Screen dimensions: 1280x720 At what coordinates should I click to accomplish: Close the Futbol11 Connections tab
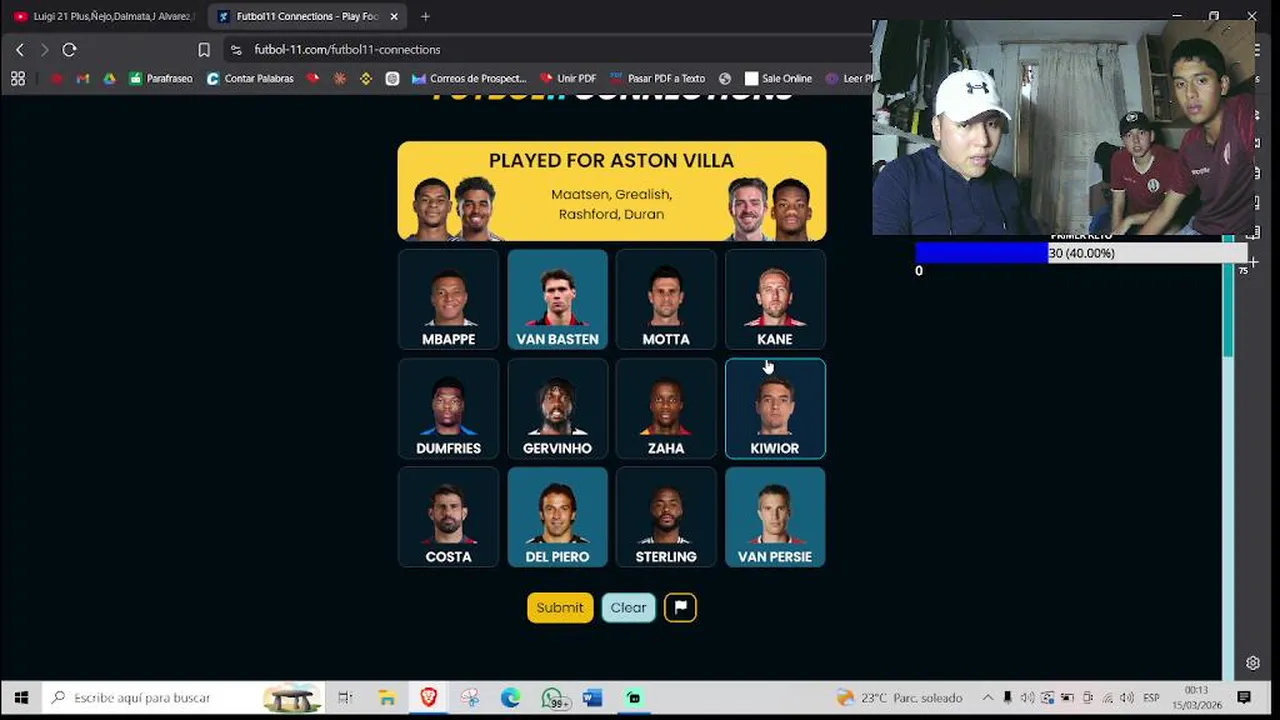(394, 16)
